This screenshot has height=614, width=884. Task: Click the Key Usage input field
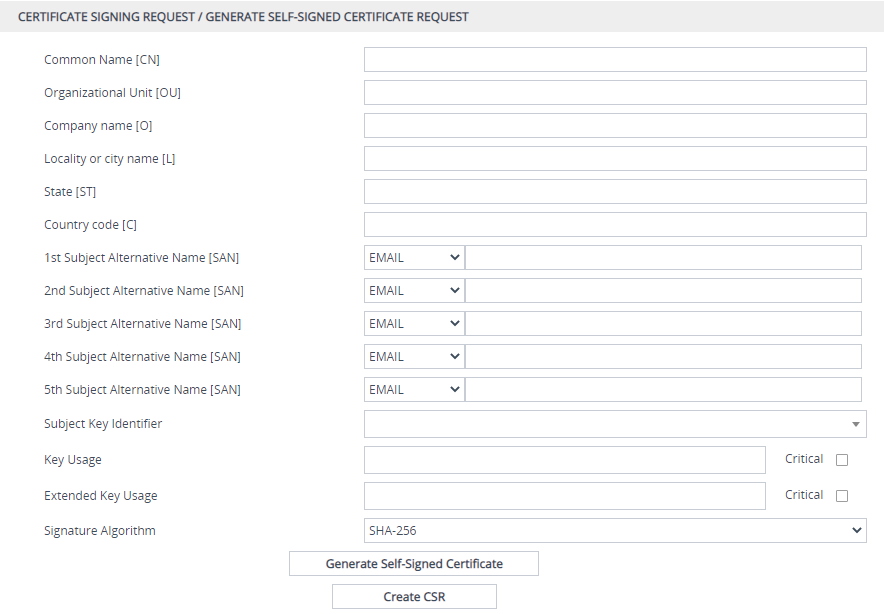[564, 460]
